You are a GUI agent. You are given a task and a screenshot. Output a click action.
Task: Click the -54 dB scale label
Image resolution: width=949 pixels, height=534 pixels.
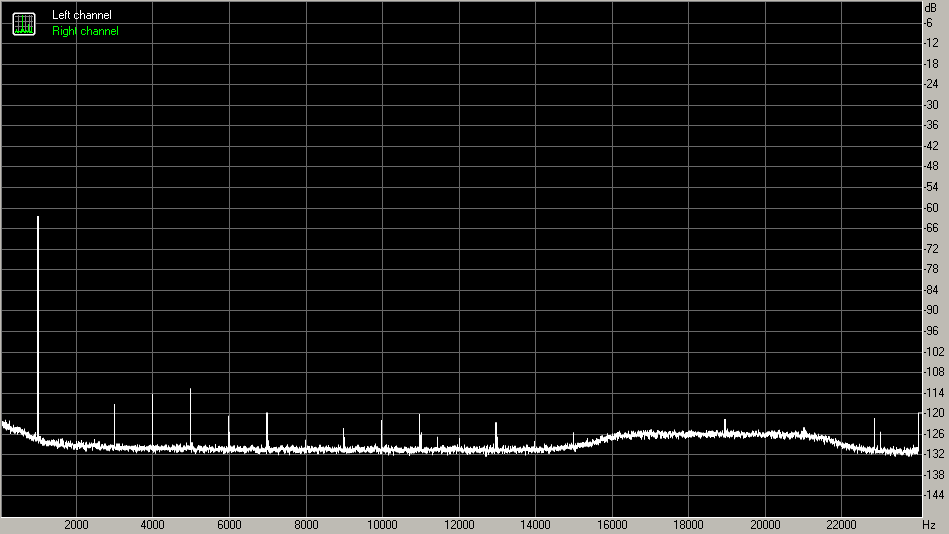(x=931, y=187)
